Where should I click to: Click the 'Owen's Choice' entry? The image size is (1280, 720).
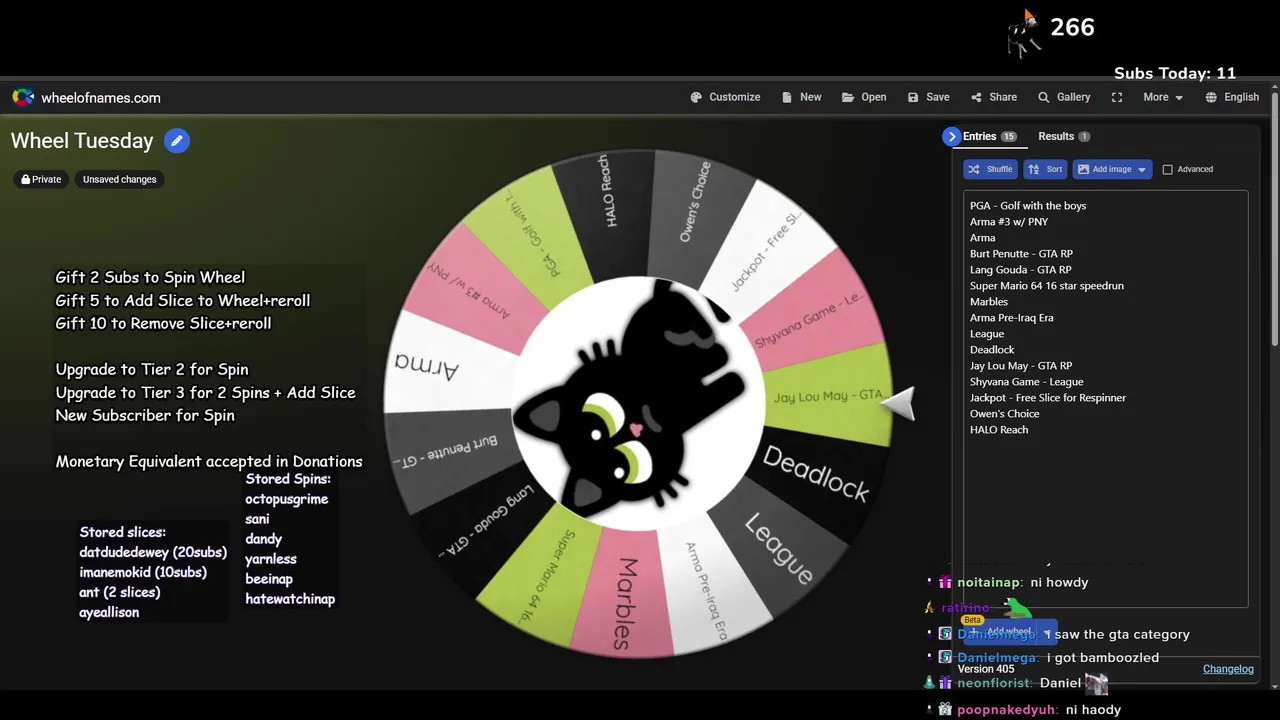click(1004, 414)
